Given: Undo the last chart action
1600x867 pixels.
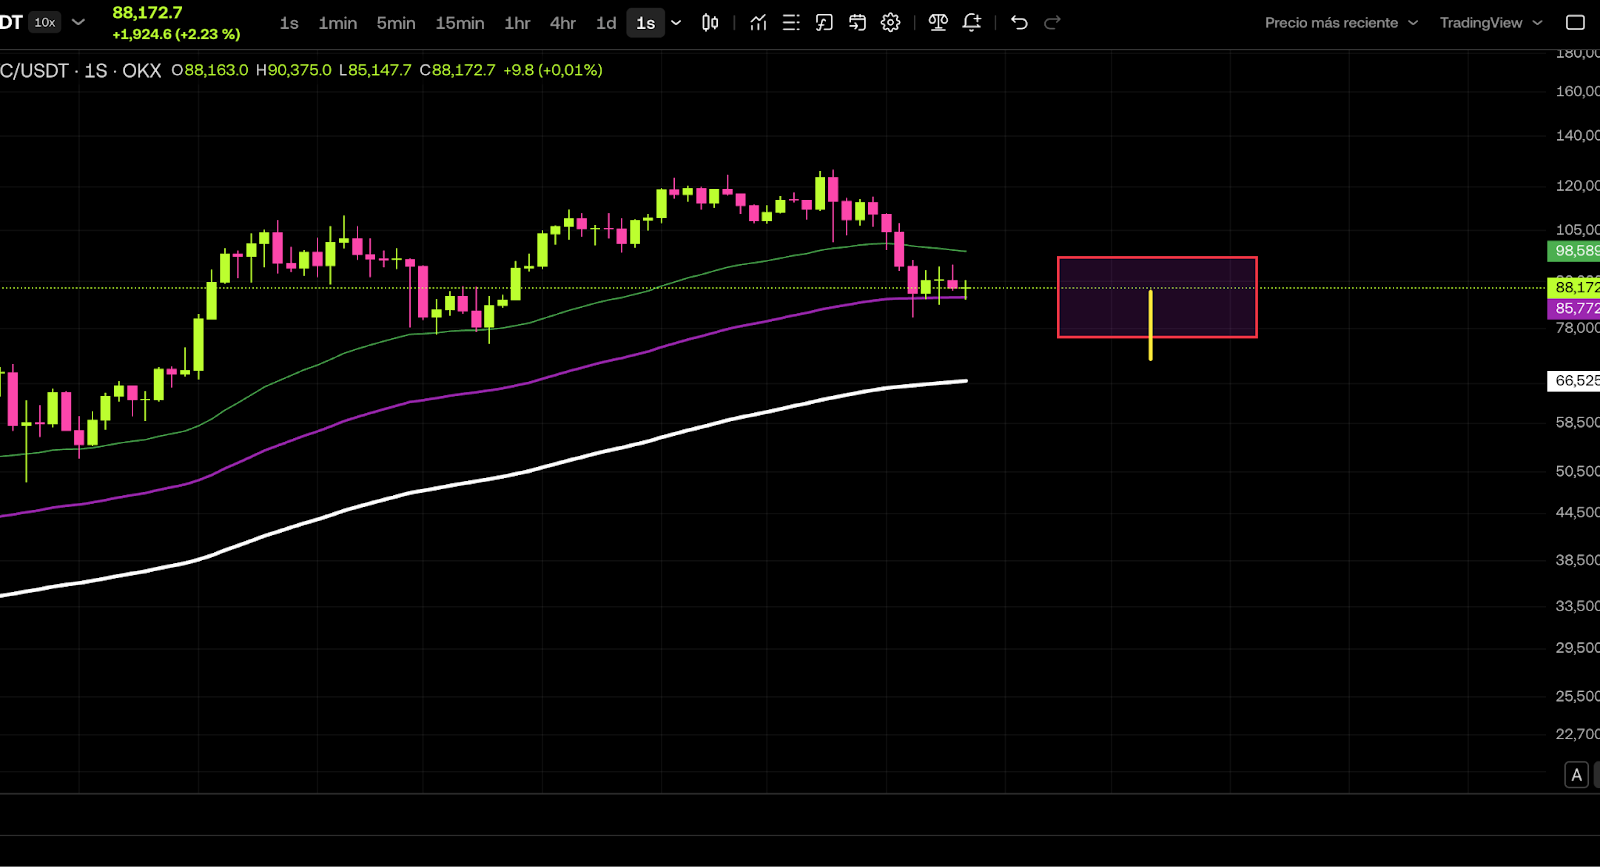Looking at the screenshot, I should click(x=1019, y=22).
